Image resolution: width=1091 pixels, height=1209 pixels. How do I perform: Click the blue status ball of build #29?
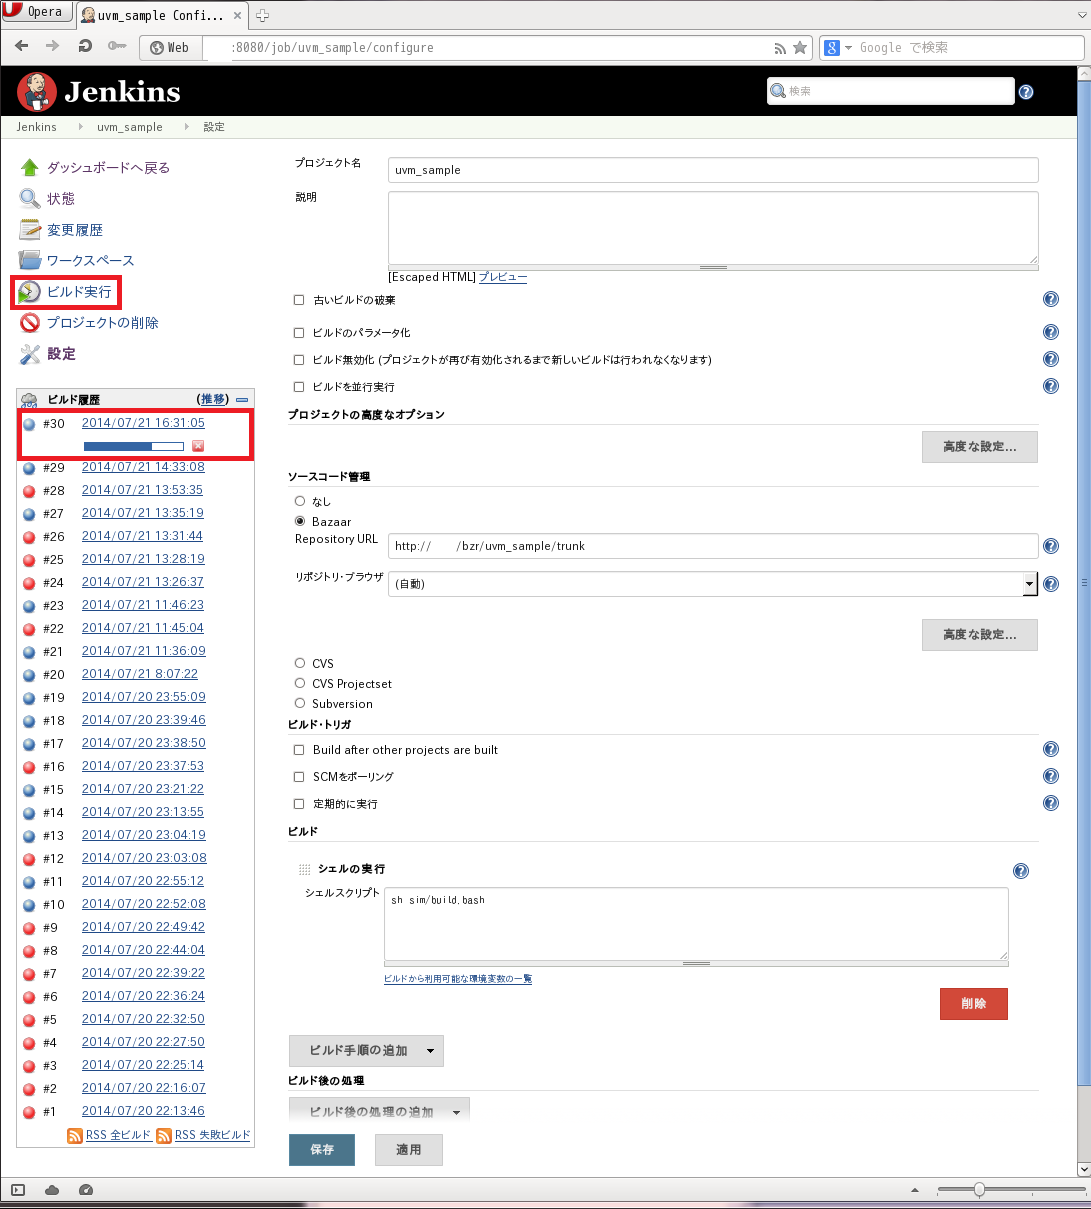29,468
